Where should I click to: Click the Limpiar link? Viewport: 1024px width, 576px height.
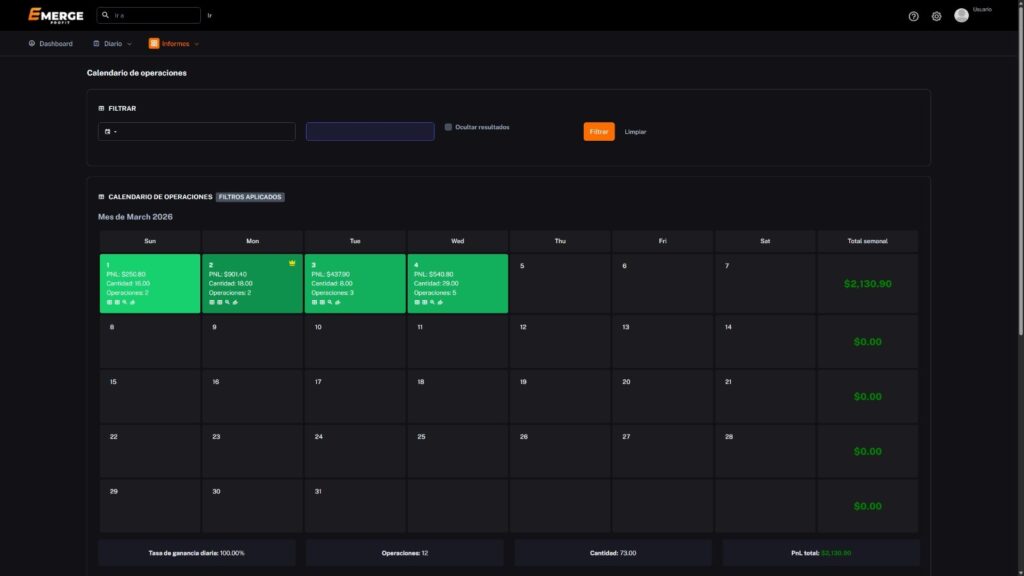[635, 132]
